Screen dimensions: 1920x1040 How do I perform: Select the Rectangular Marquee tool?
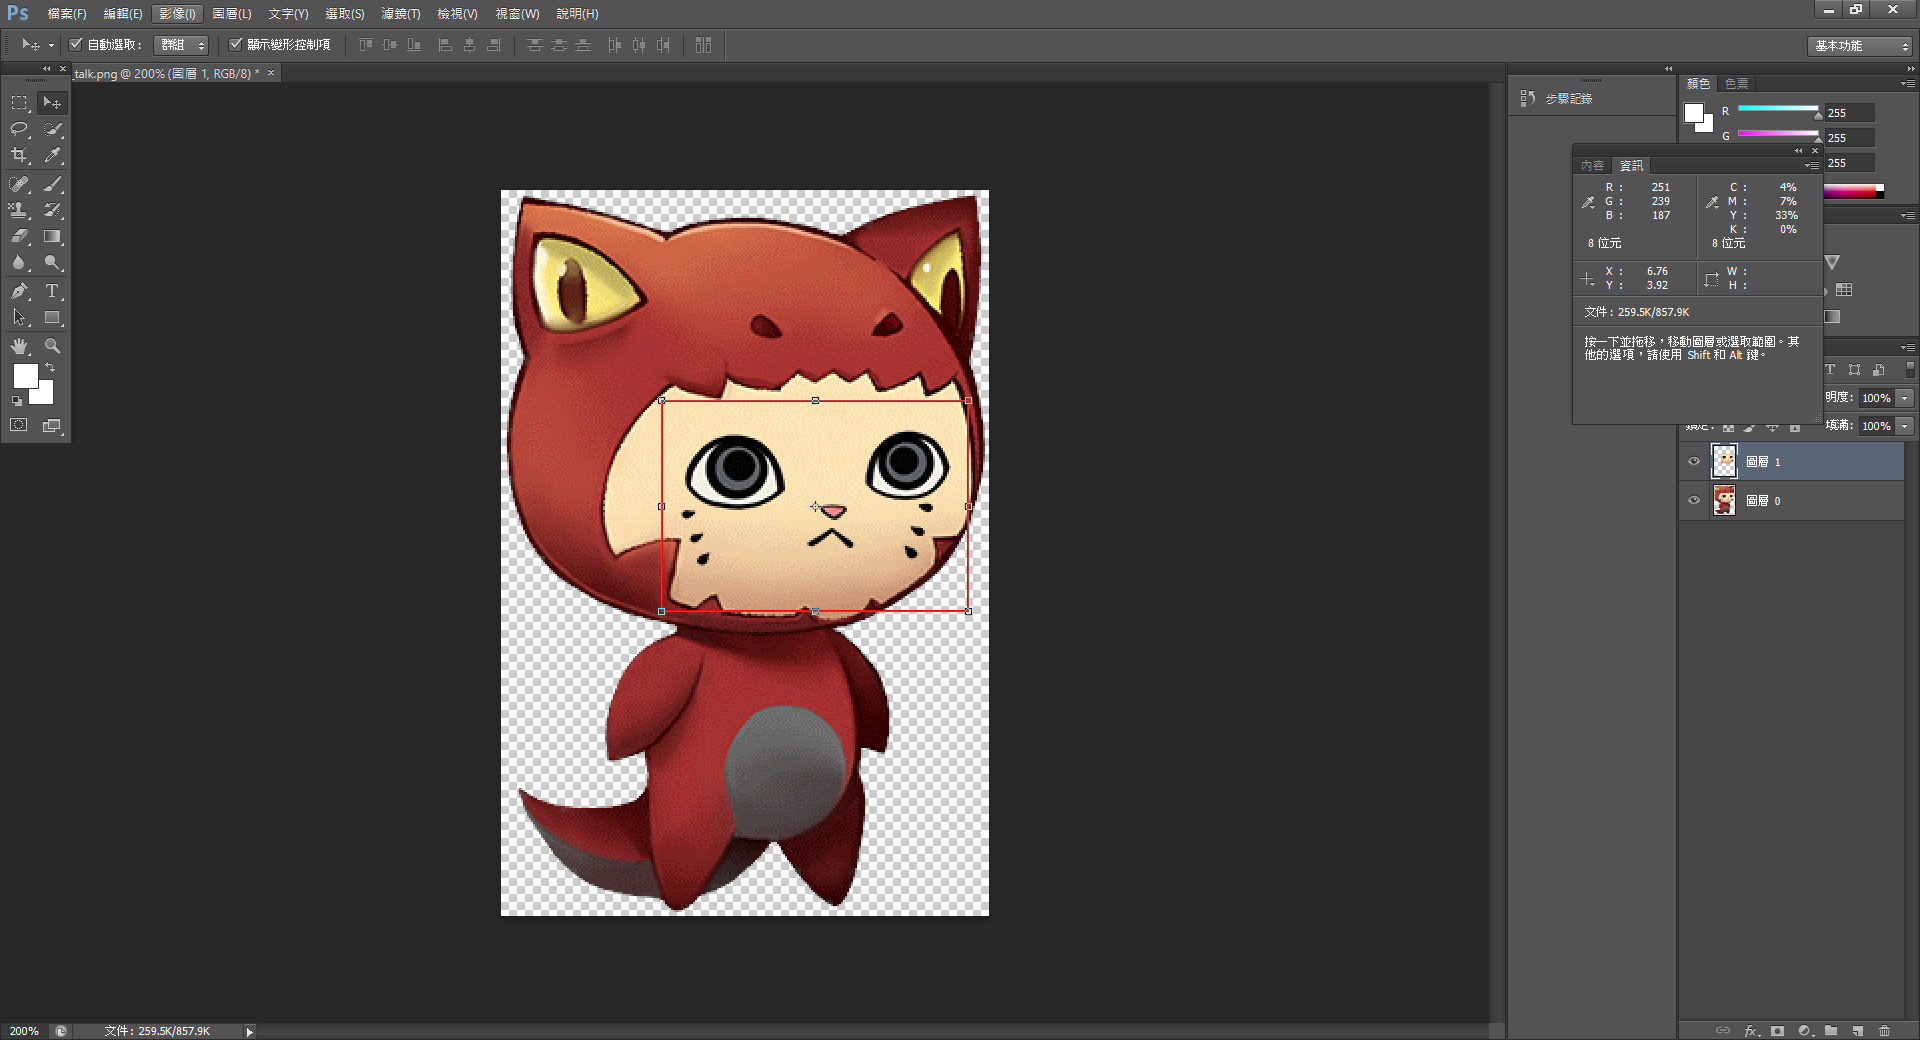pyautogui.click(x=19, y=103)
